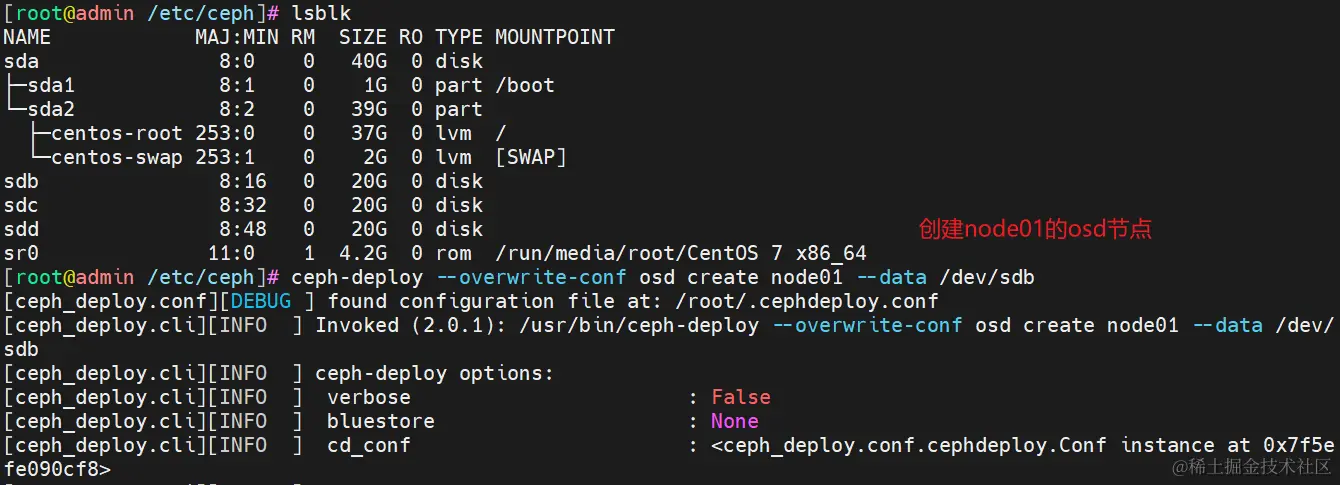Click the /run/media/root/CentOS 7 x86_64 mount path

tap(680, 253)
